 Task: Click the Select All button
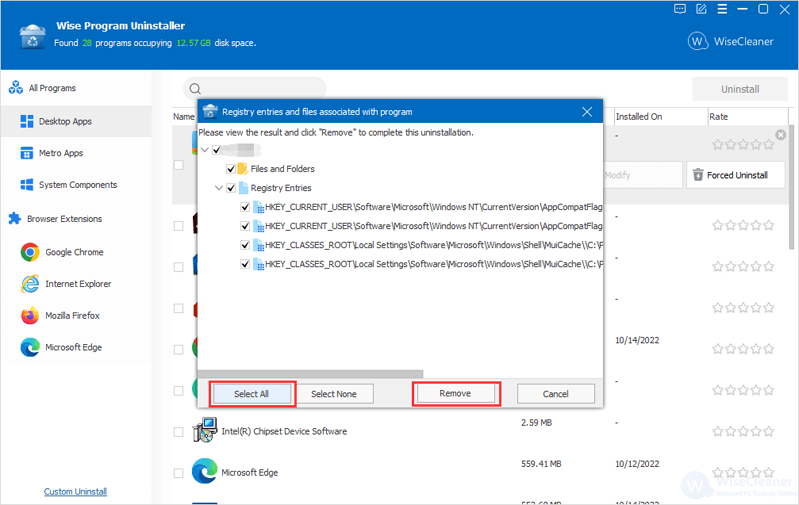tap(252, 394)
